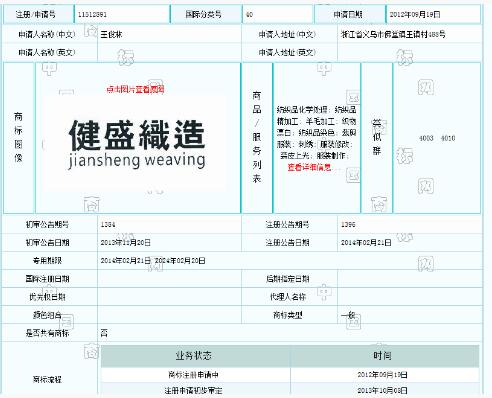492x398 pixels.
Task: Click the 2012年09月19日 application date field
Action: tap(433, 15)
